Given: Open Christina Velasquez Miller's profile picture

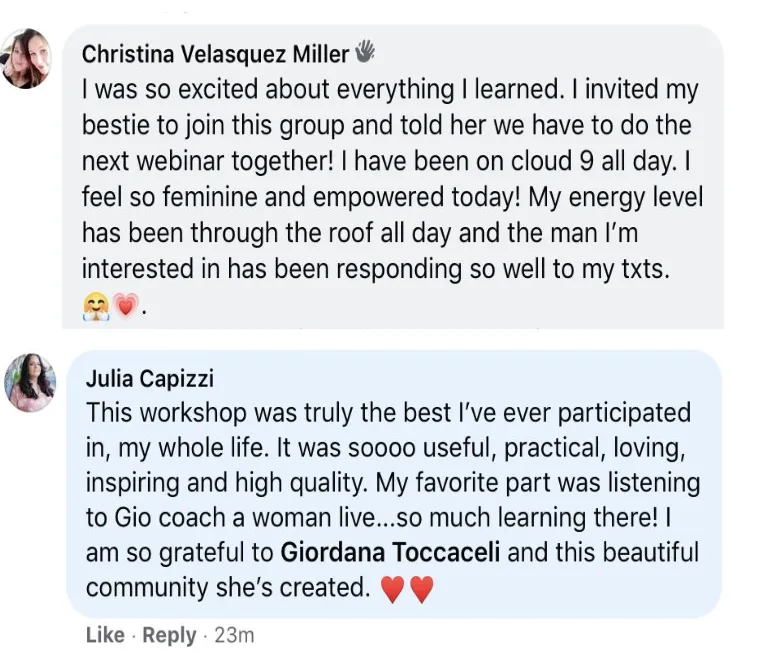Looking at the screenshot, I should pyautogui.click(x=27, y=59).
